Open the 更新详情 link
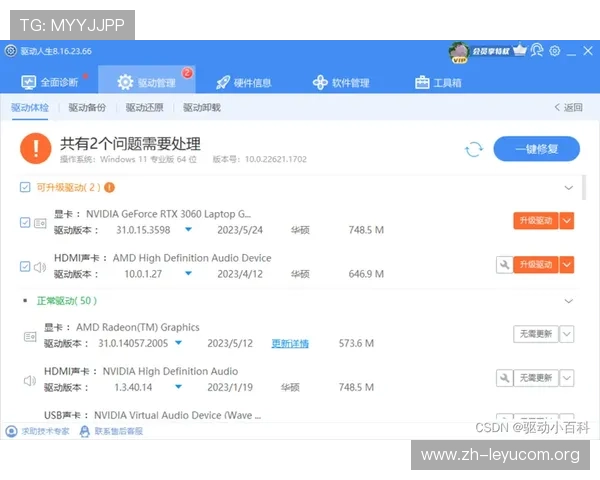This screenshot has width=600, height=480. click(290, 343)
